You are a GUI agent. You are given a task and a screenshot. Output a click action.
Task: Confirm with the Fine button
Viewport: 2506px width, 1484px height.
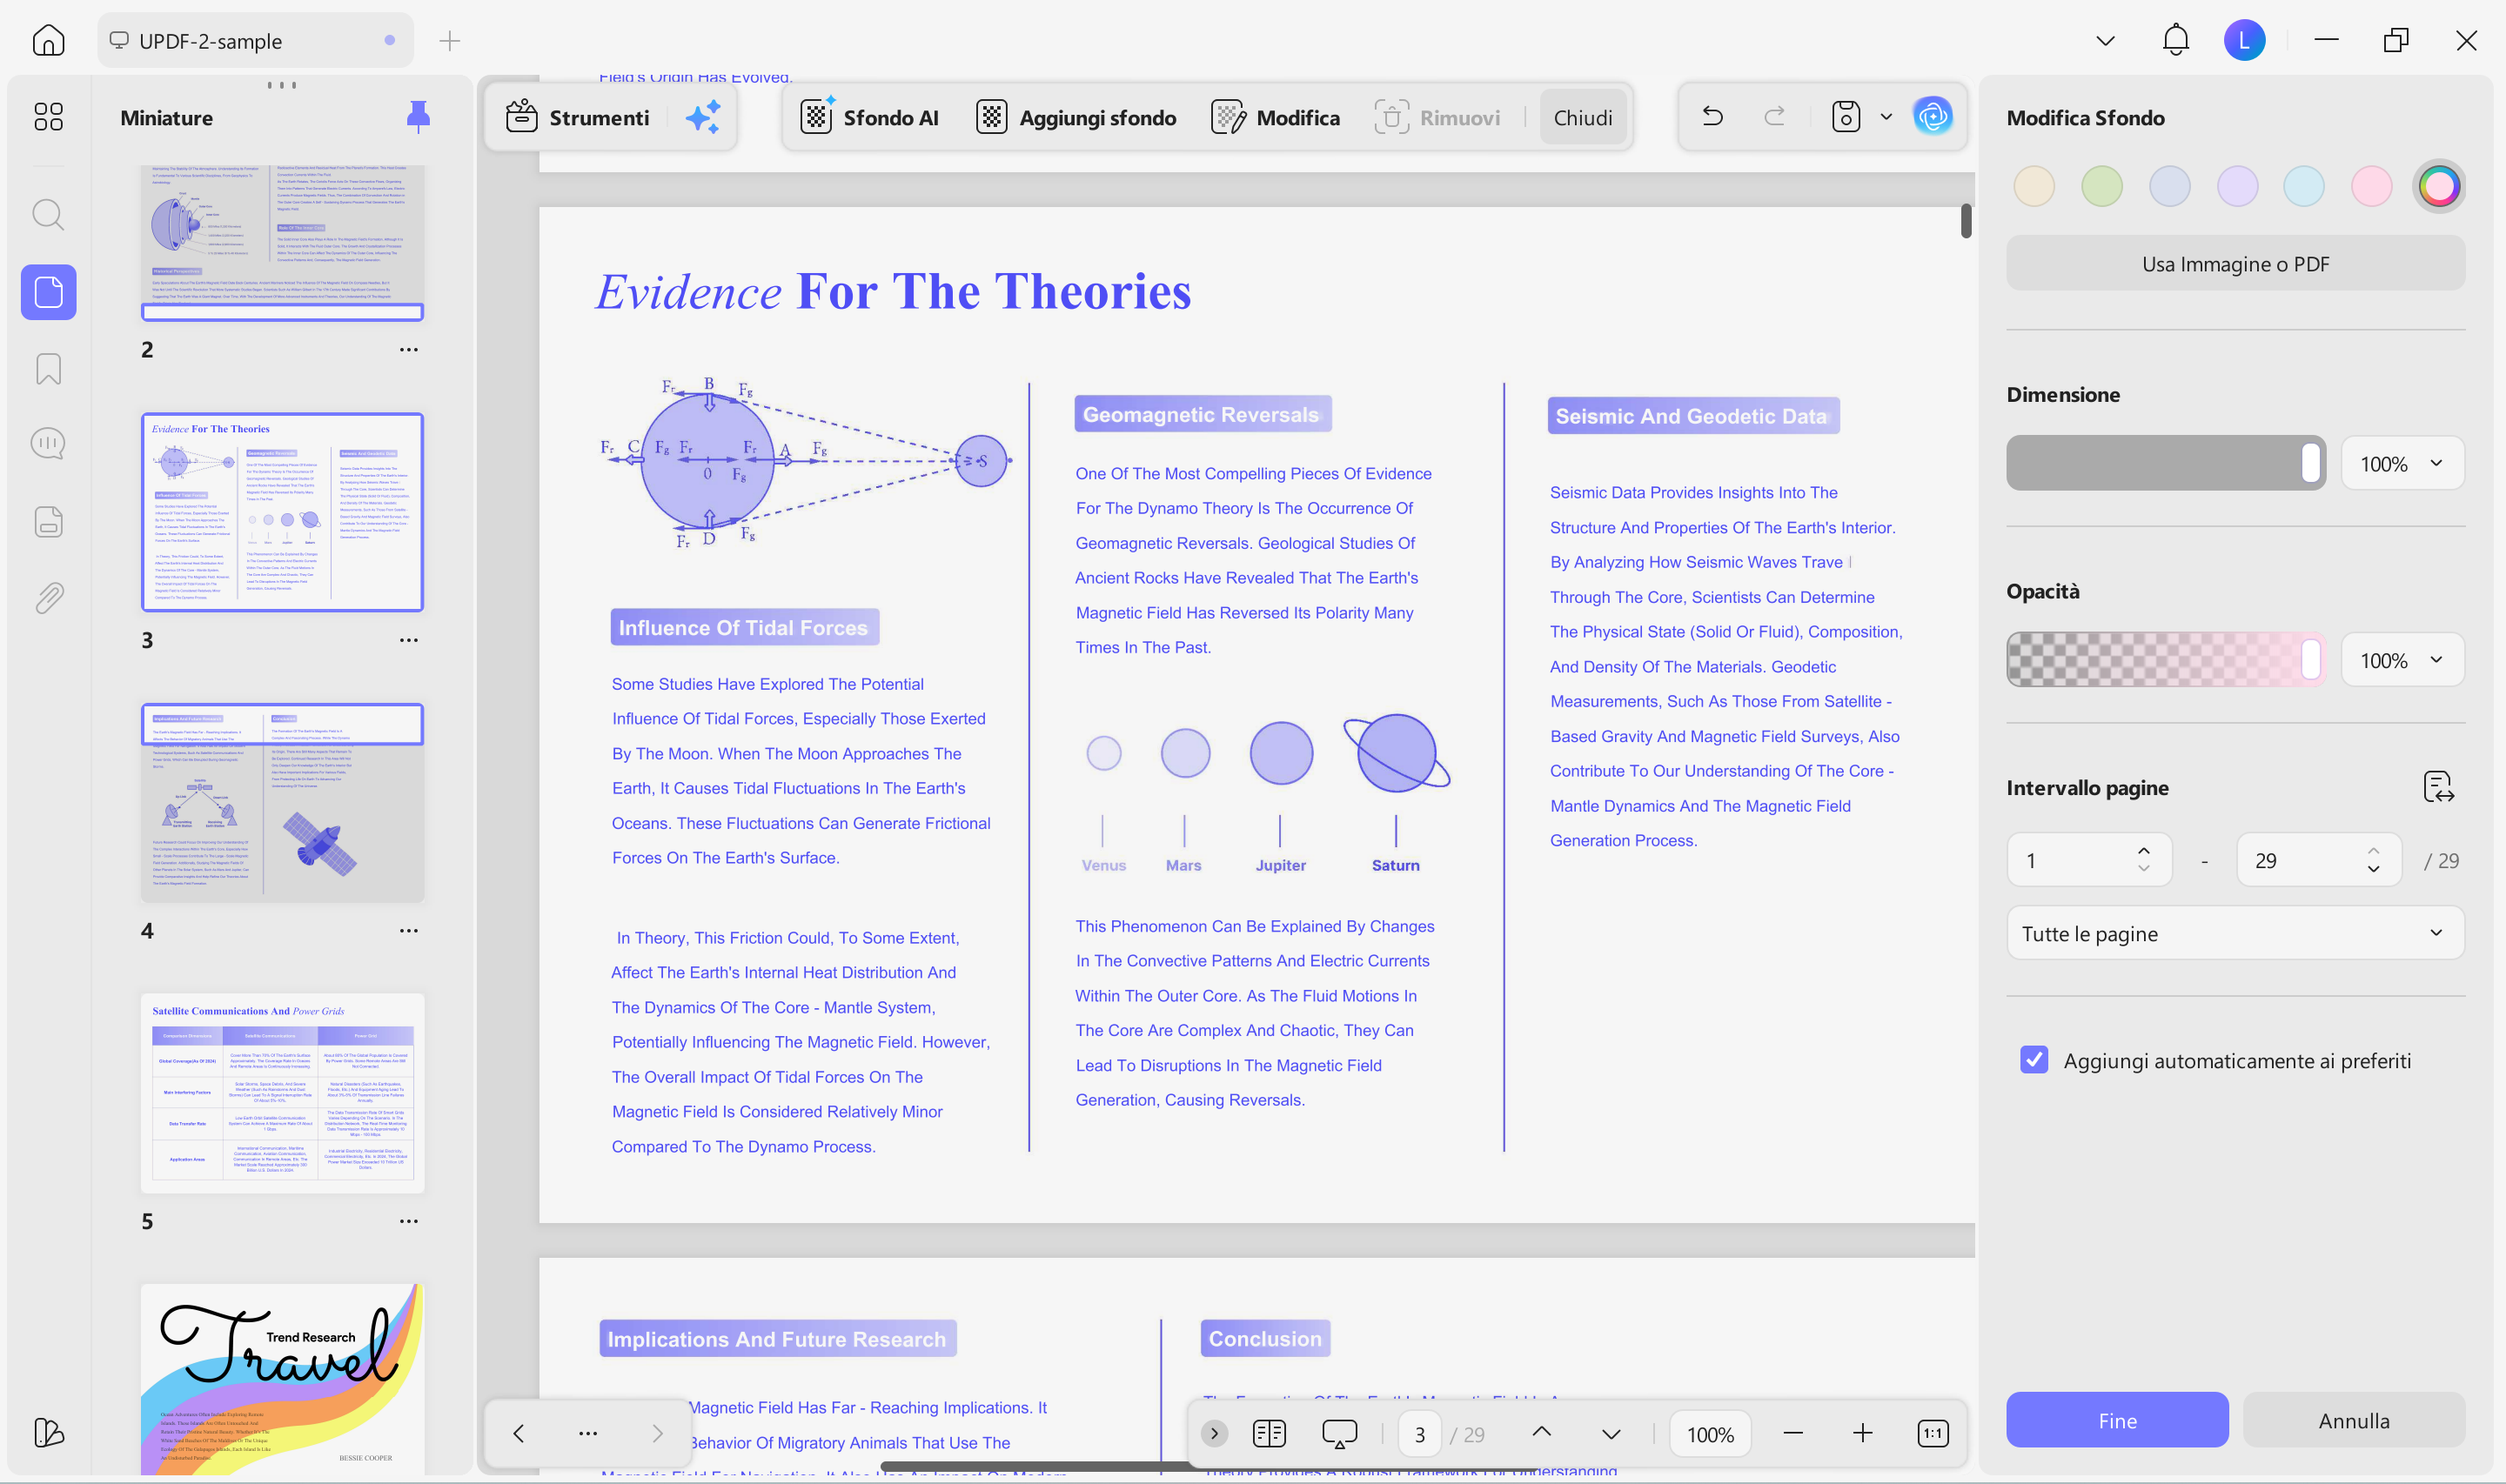point(2116,1420)
